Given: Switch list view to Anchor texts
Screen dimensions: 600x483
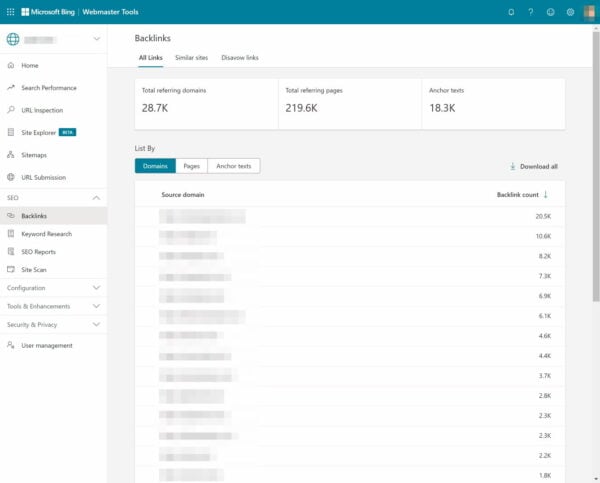Looking at the screenshot, I should [233, 166].
